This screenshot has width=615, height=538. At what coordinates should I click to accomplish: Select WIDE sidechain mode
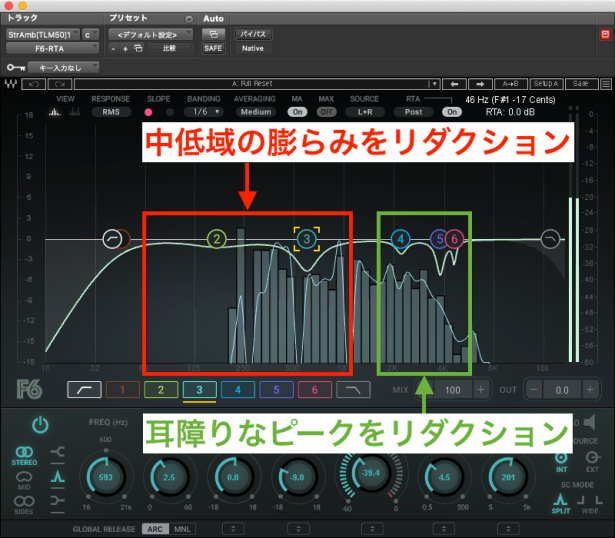click(x=590, y=504)
